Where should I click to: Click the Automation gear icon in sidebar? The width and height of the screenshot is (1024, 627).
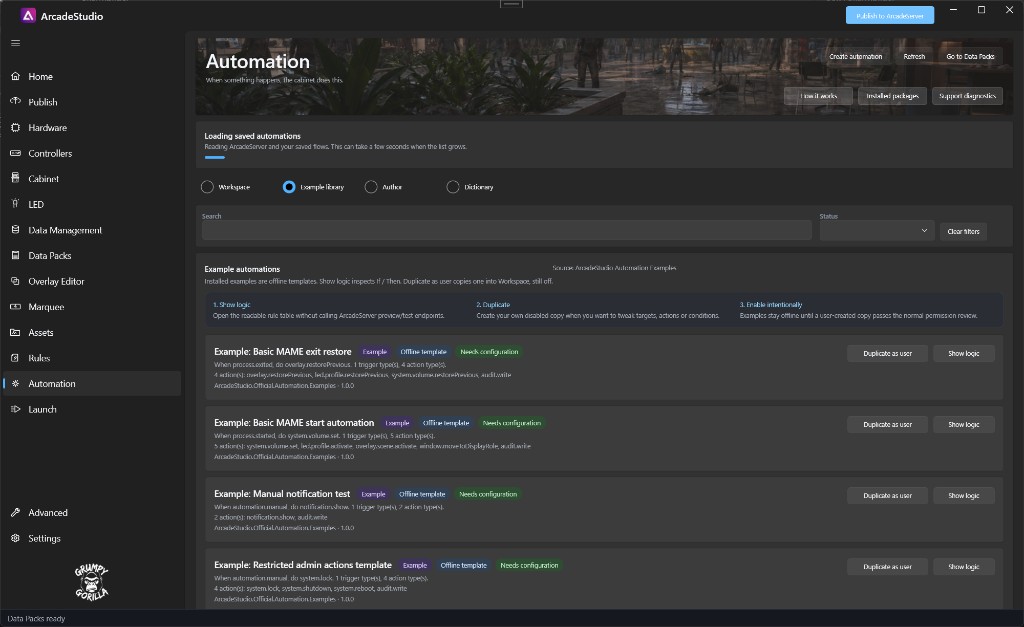(x=16, y=383)
